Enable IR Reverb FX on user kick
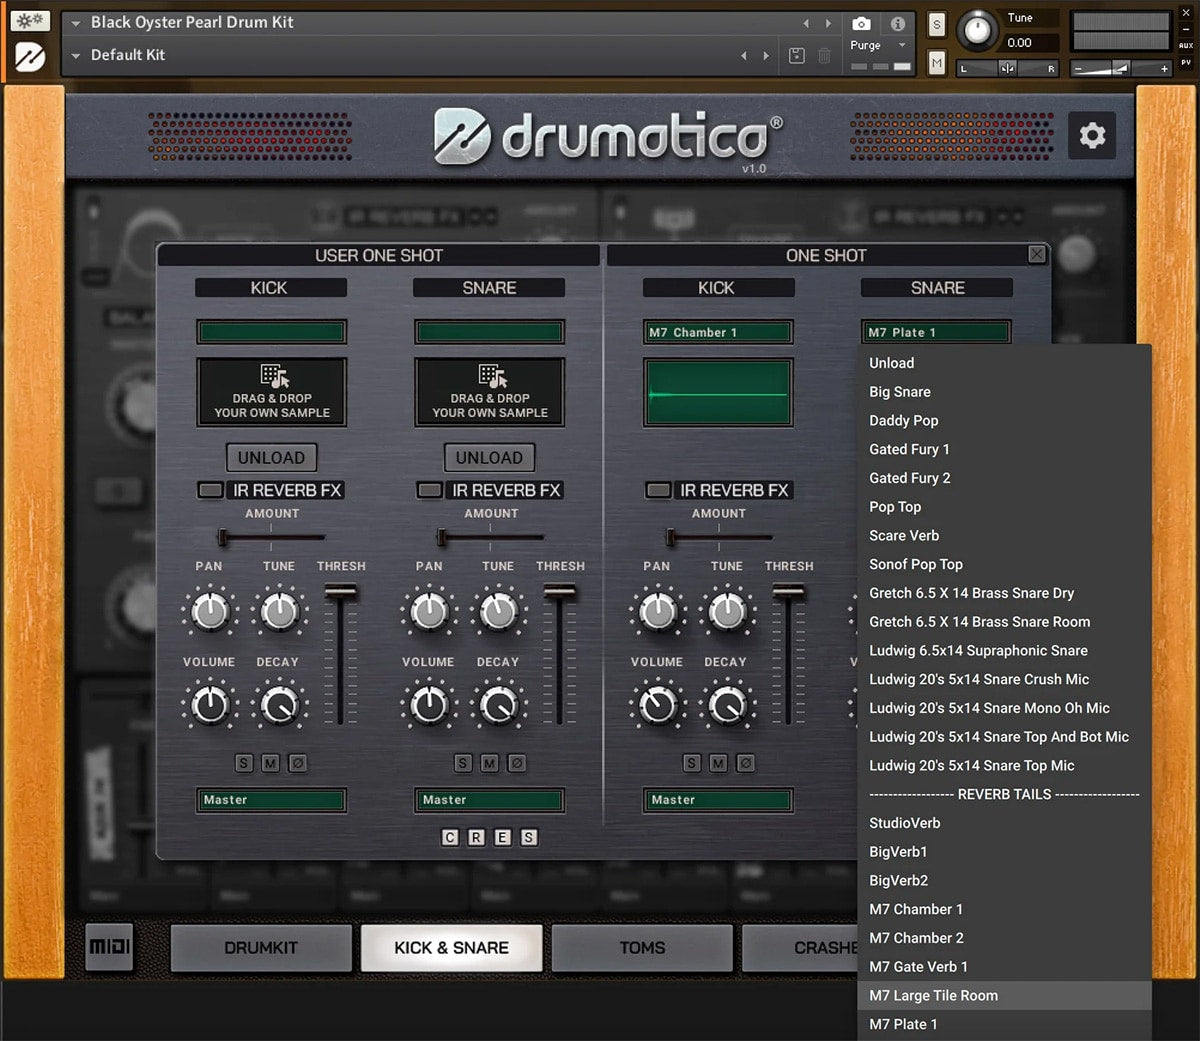This screenshot has height=1041, width=1200. [x=211, y=490]
